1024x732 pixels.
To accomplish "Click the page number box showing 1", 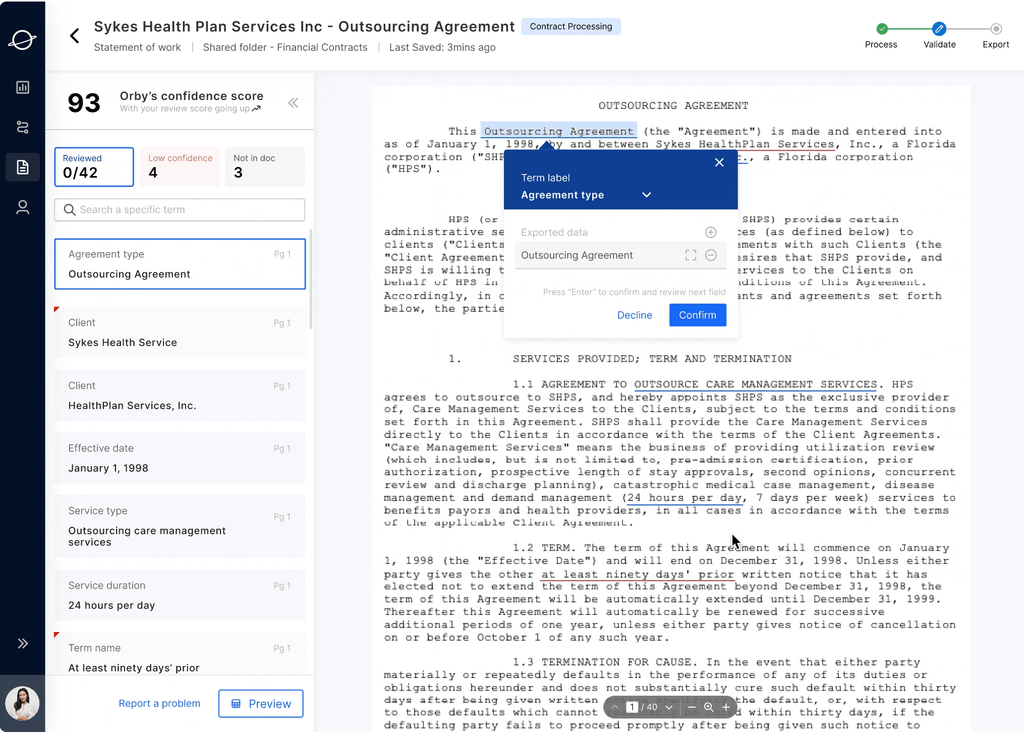I will 632,707.
